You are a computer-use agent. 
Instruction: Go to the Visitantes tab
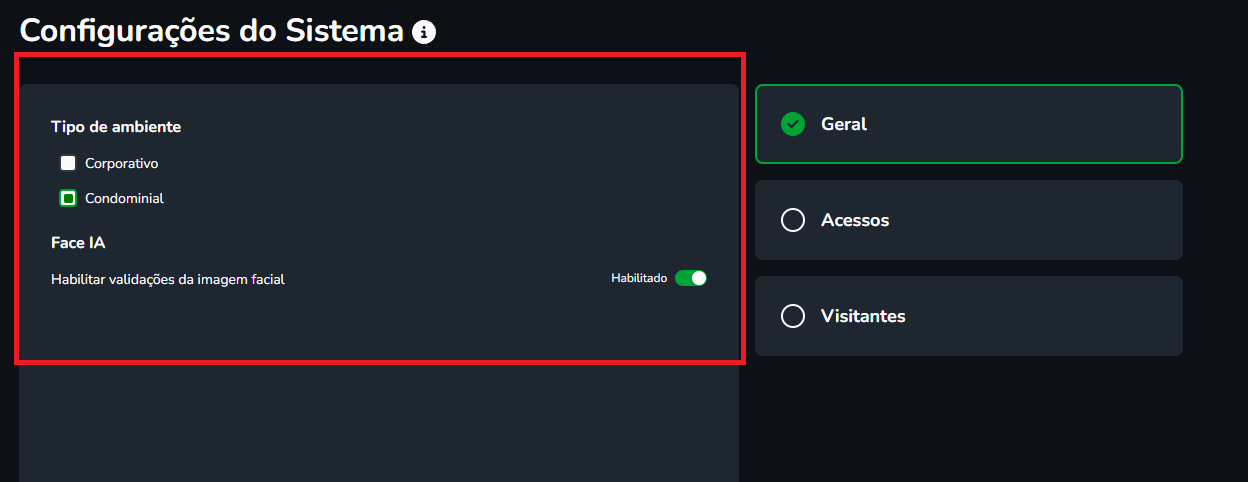[x=968, y=316]
